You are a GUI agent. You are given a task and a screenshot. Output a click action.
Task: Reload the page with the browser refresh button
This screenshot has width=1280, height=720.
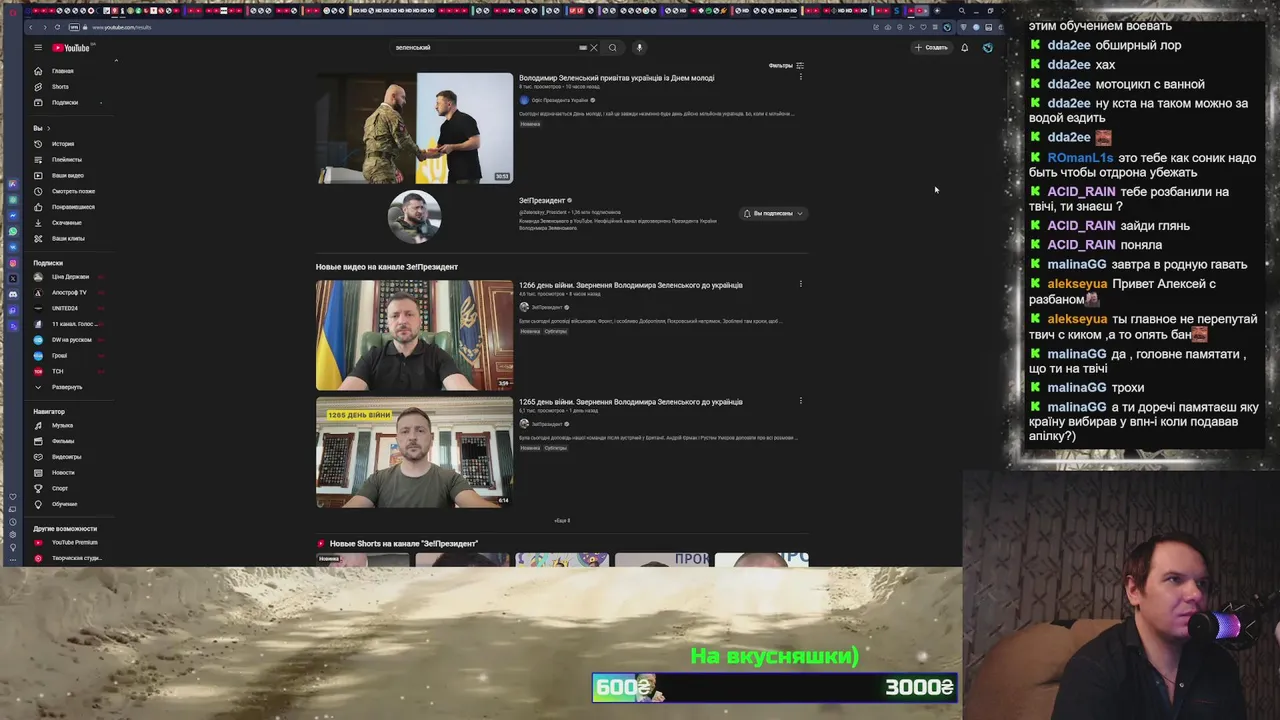(57, 27)
